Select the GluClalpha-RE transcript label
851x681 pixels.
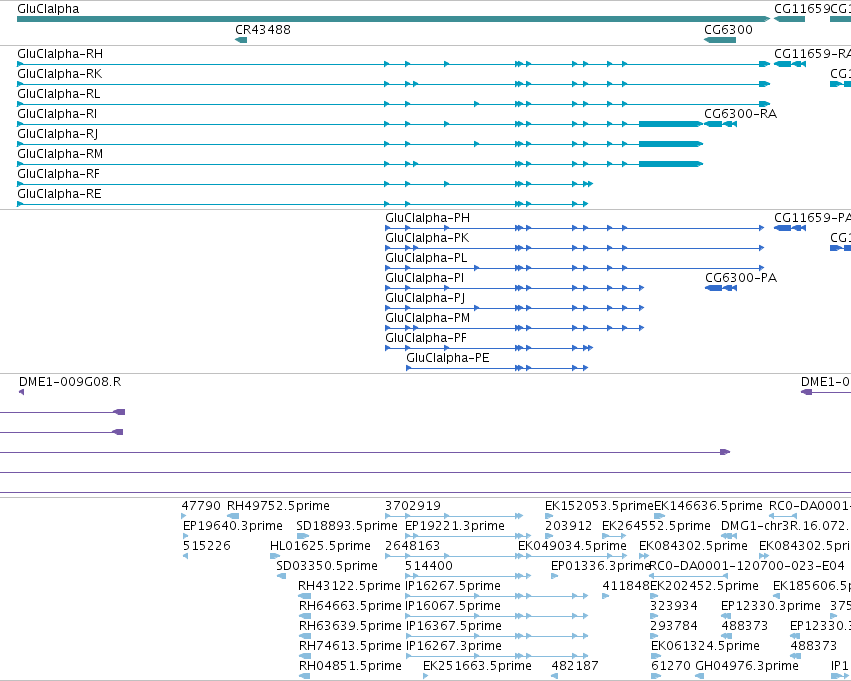click(x=59, y=194)
